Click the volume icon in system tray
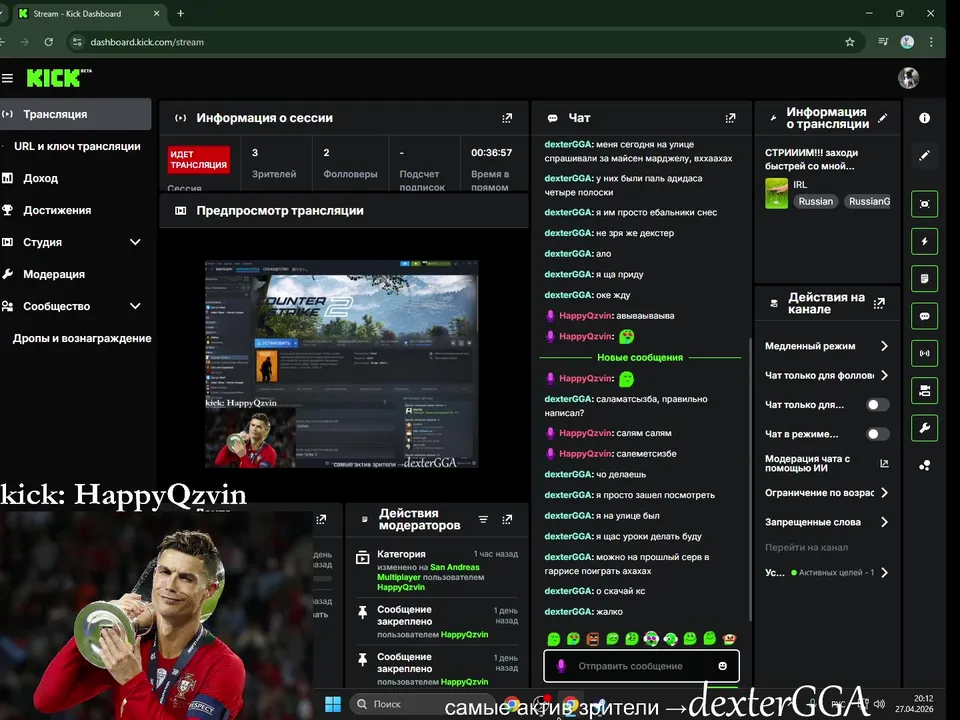This screenshot has width=960, height=720. tap(880, 704)
